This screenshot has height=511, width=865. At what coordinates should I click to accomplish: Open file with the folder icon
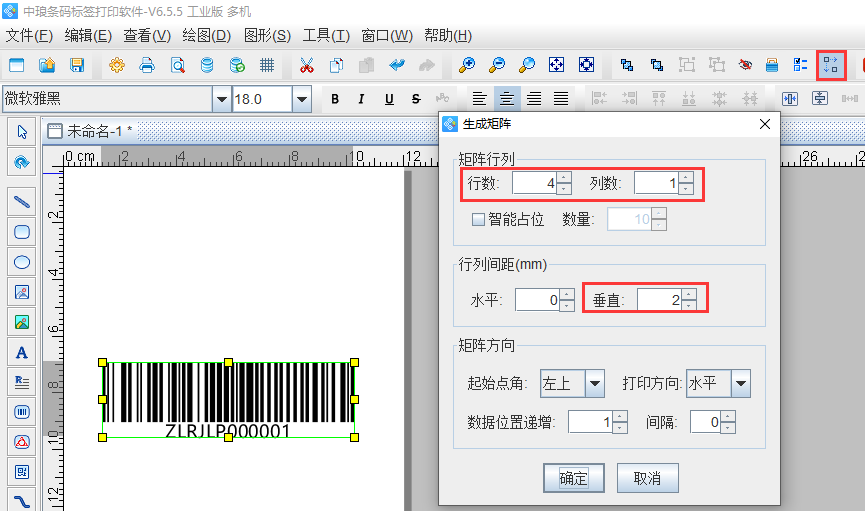47,65
